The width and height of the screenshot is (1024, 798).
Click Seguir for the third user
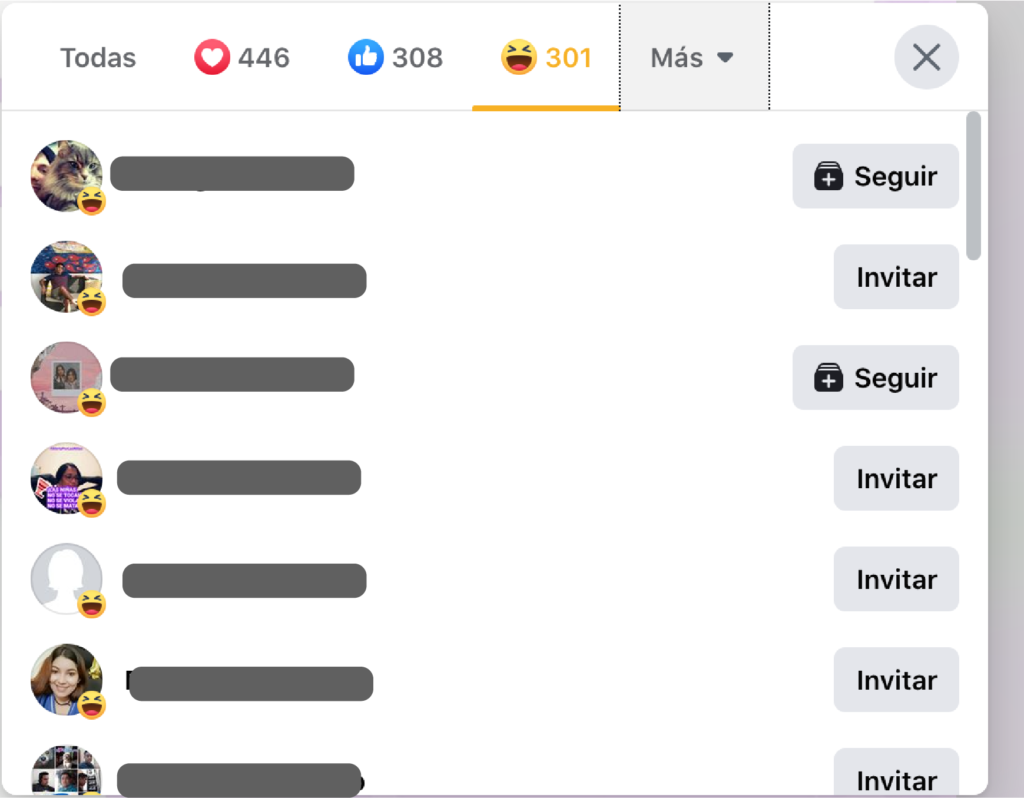[x=875, y=377]
